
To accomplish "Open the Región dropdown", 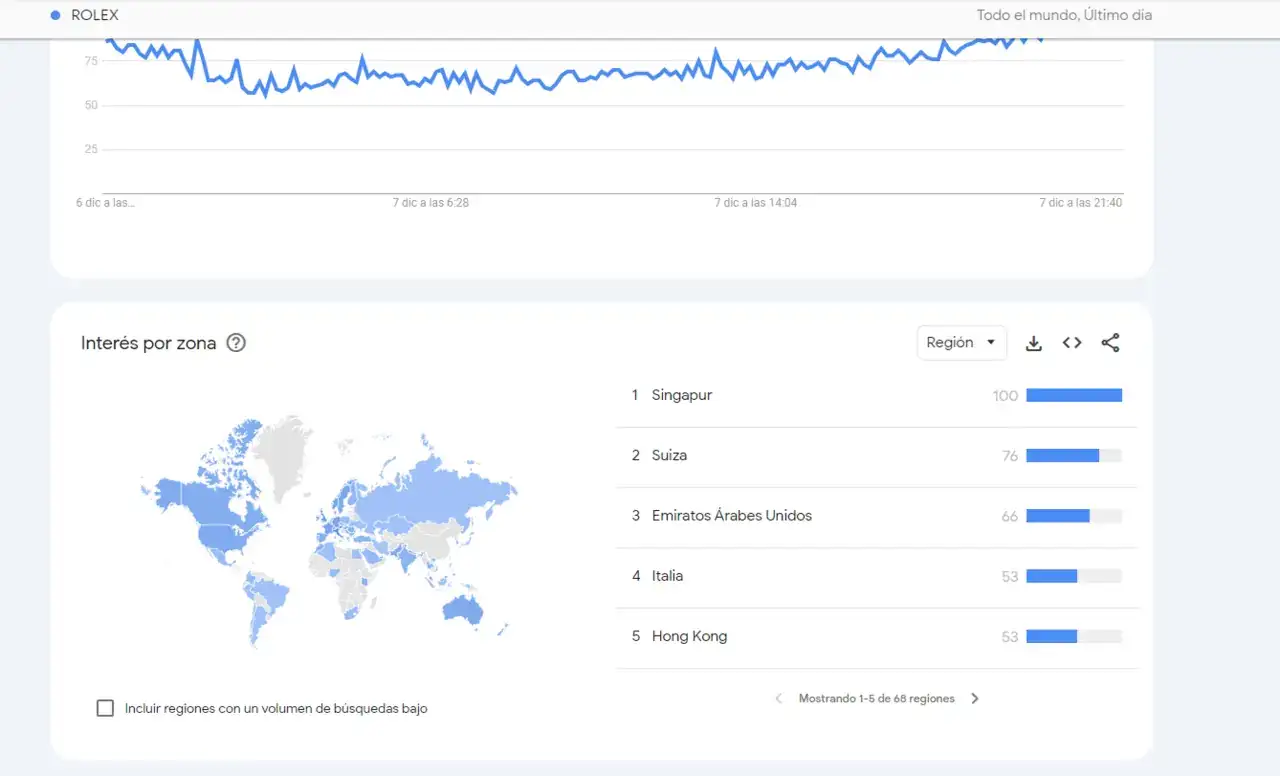I will (x=961, y=343).
